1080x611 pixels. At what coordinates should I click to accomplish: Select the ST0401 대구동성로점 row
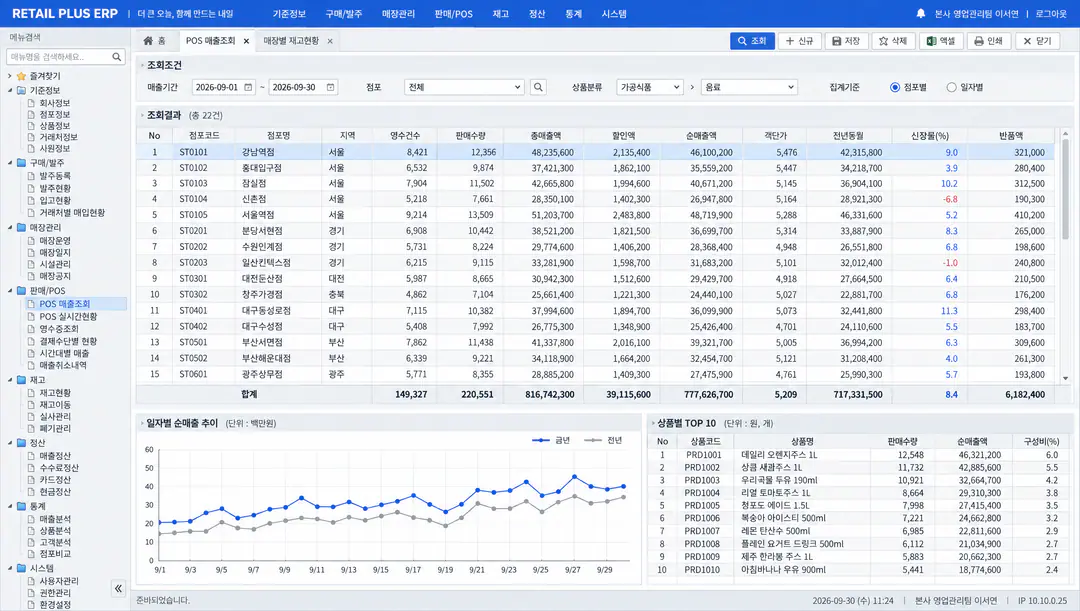595,311
